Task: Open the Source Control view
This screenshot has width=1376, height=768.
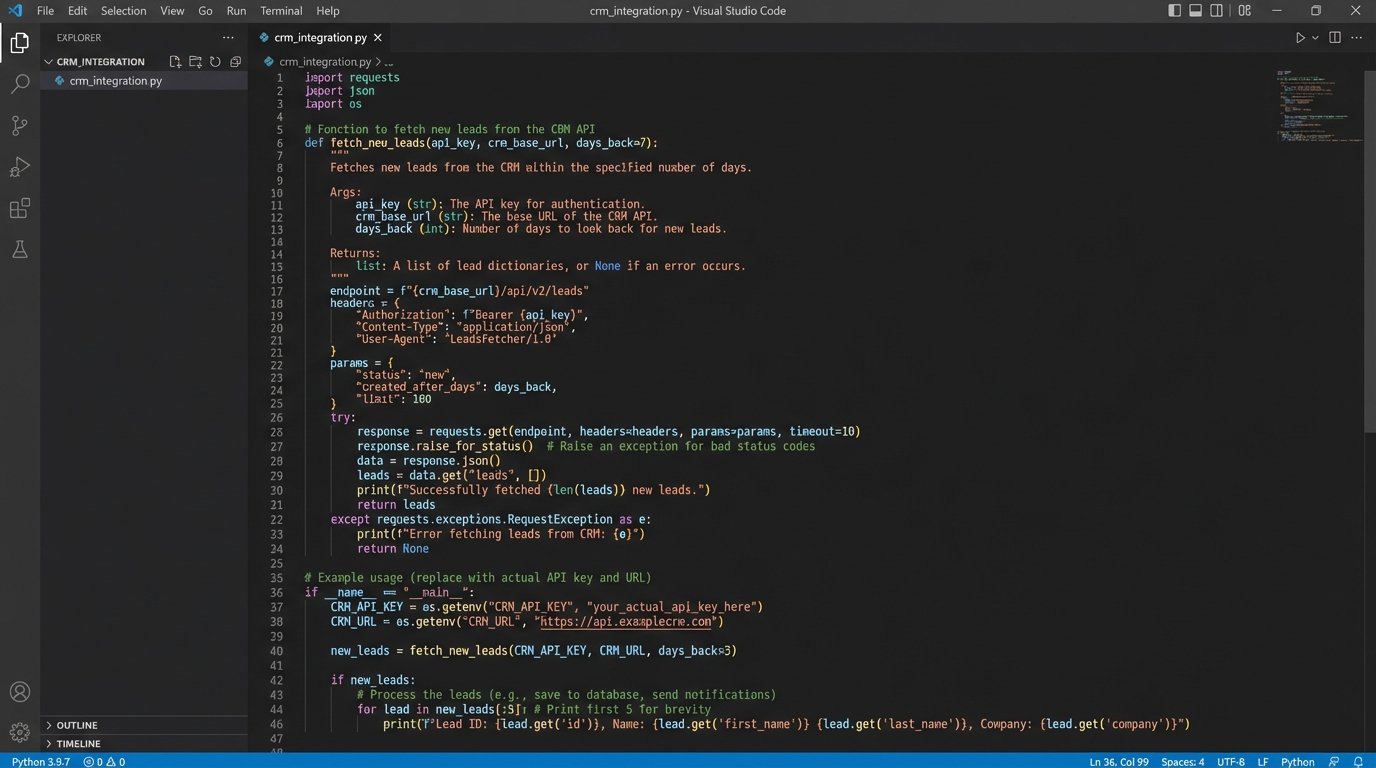Action: (x=19, y=126)
